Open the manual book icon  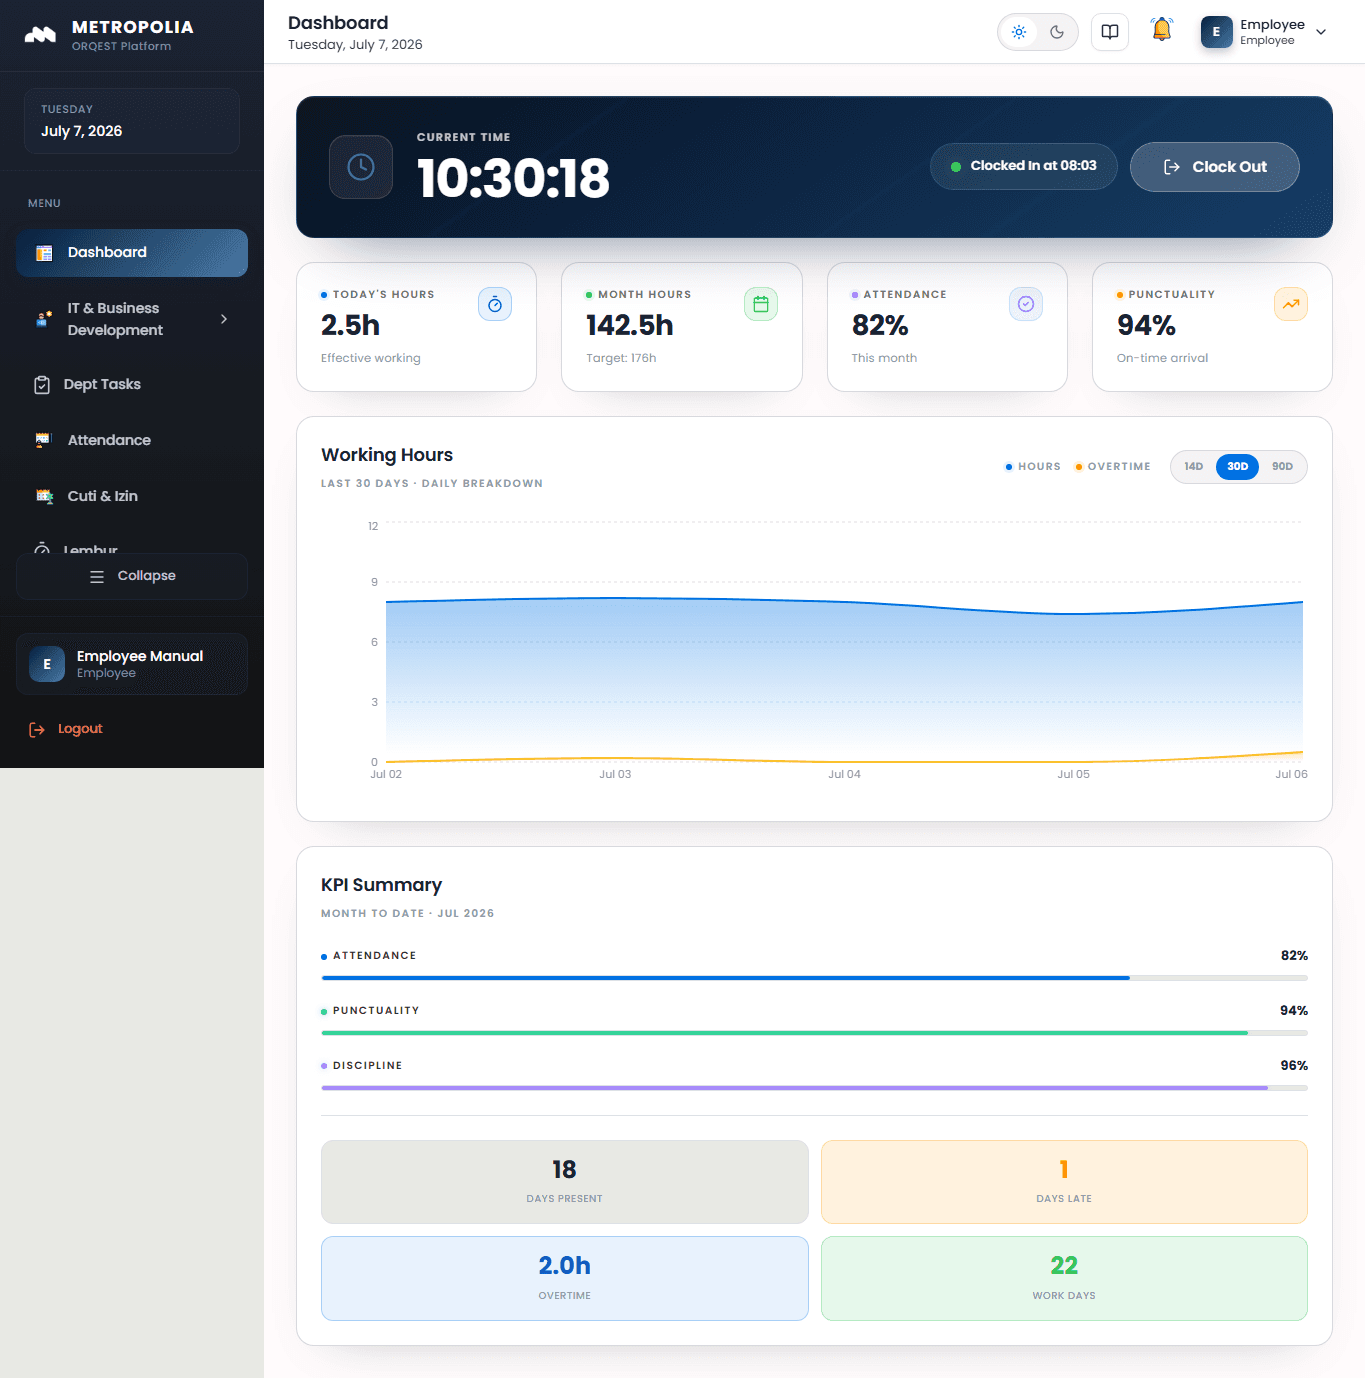click(x=1110, y=32)
